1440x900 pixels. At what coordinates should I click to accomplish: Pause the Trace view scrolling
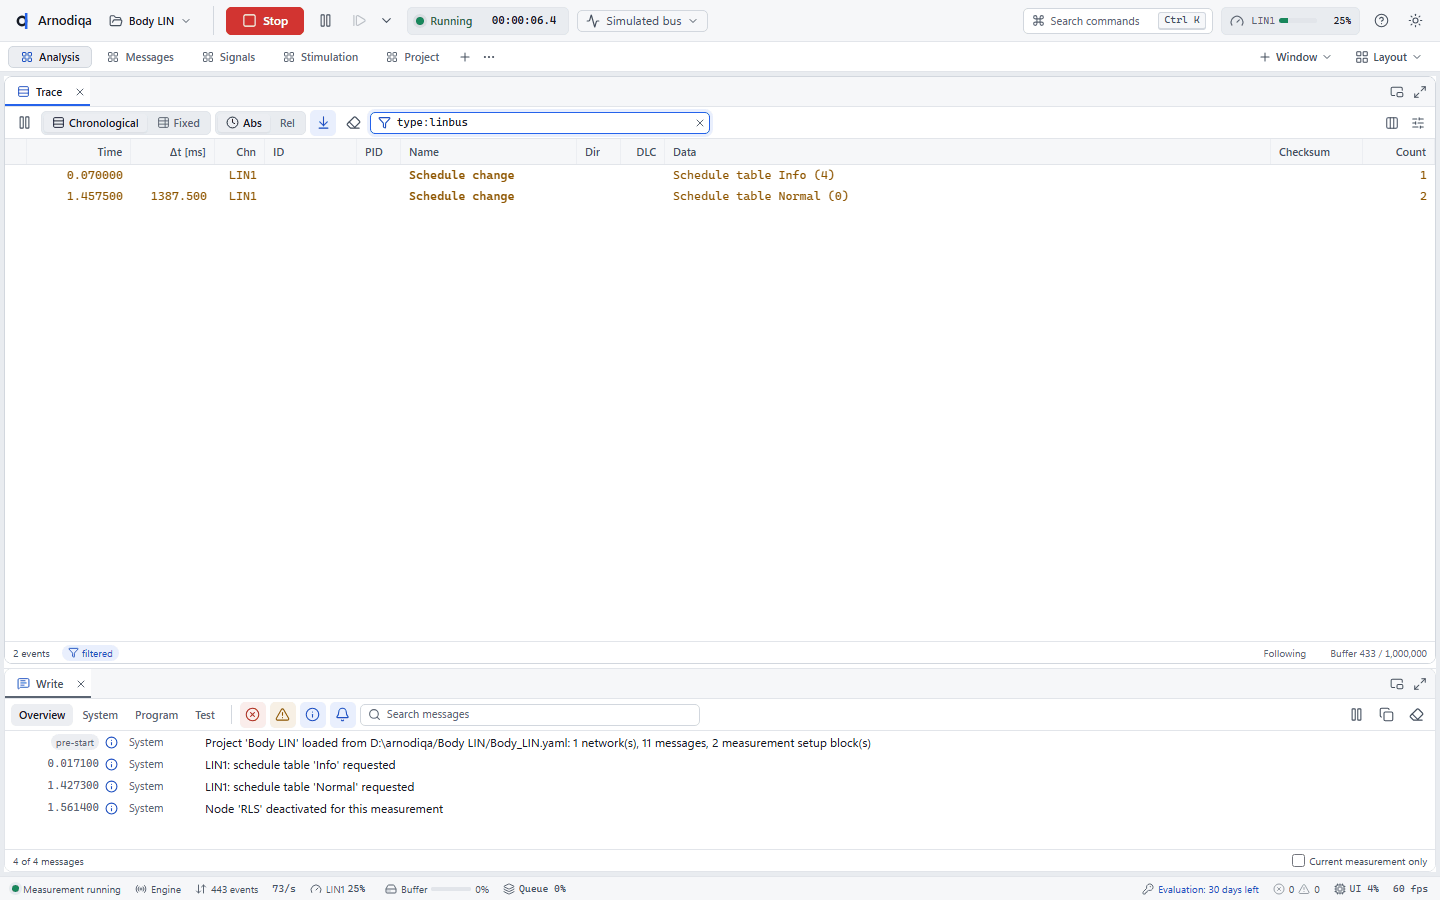pyautogui.click(x=24, y=123)
